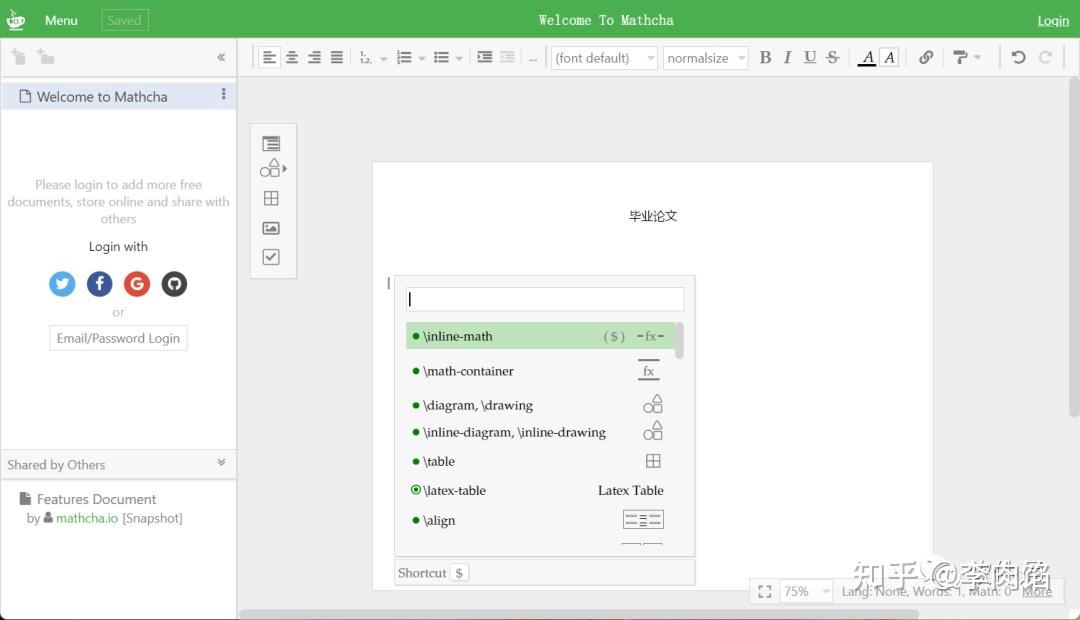Choose the \align command
Screen dimensions: 1080x620
point(541,520)
